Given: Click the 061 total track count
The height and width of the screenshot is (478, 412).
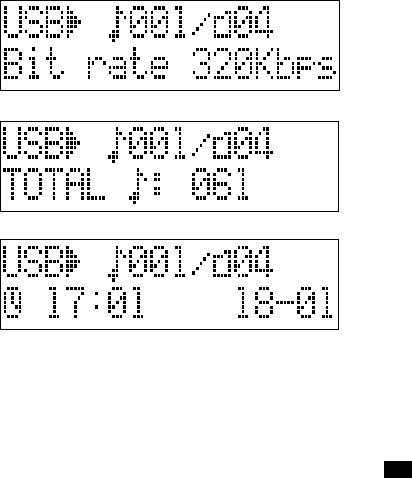Looking at the screenshot, I should tap(220, 184).
